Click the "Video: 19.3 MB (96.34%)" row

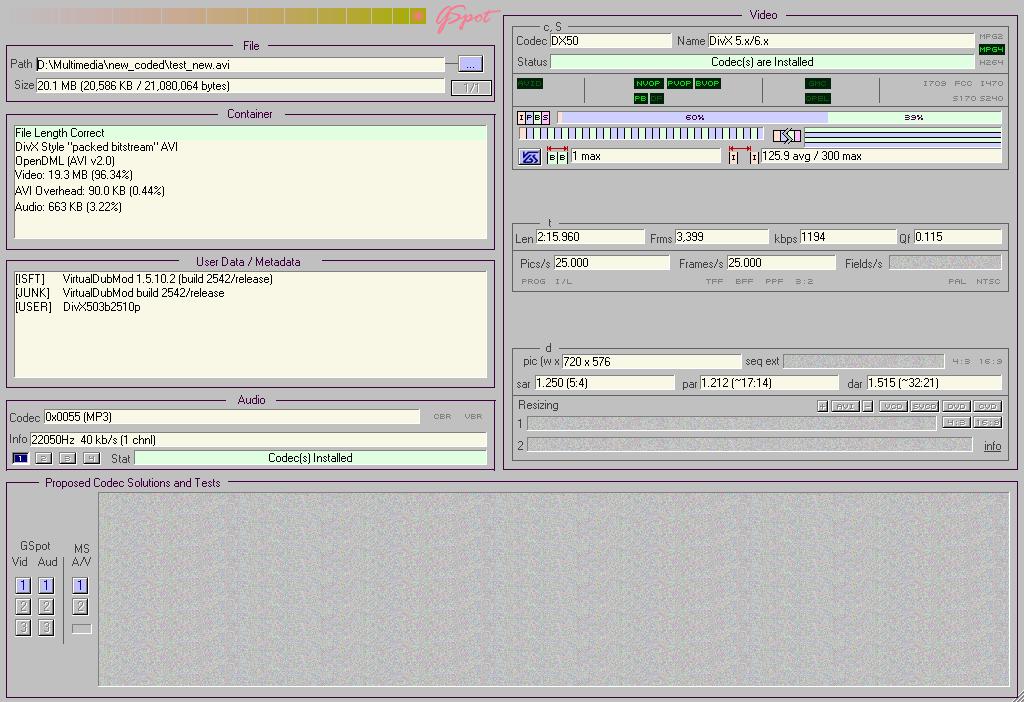(x=251, y=175)
